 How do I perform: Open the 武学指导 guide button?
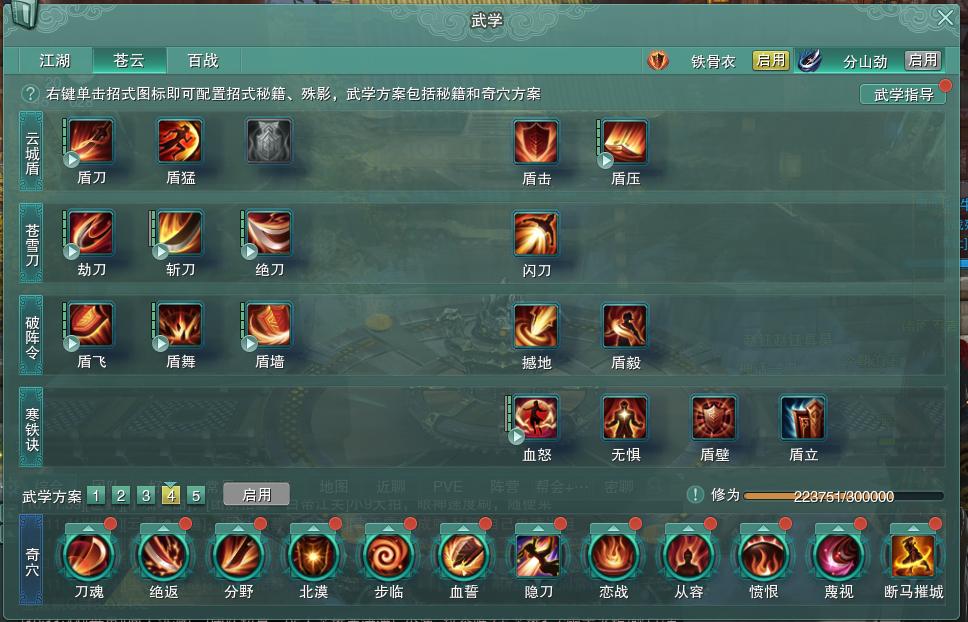[x=903, y=94]
